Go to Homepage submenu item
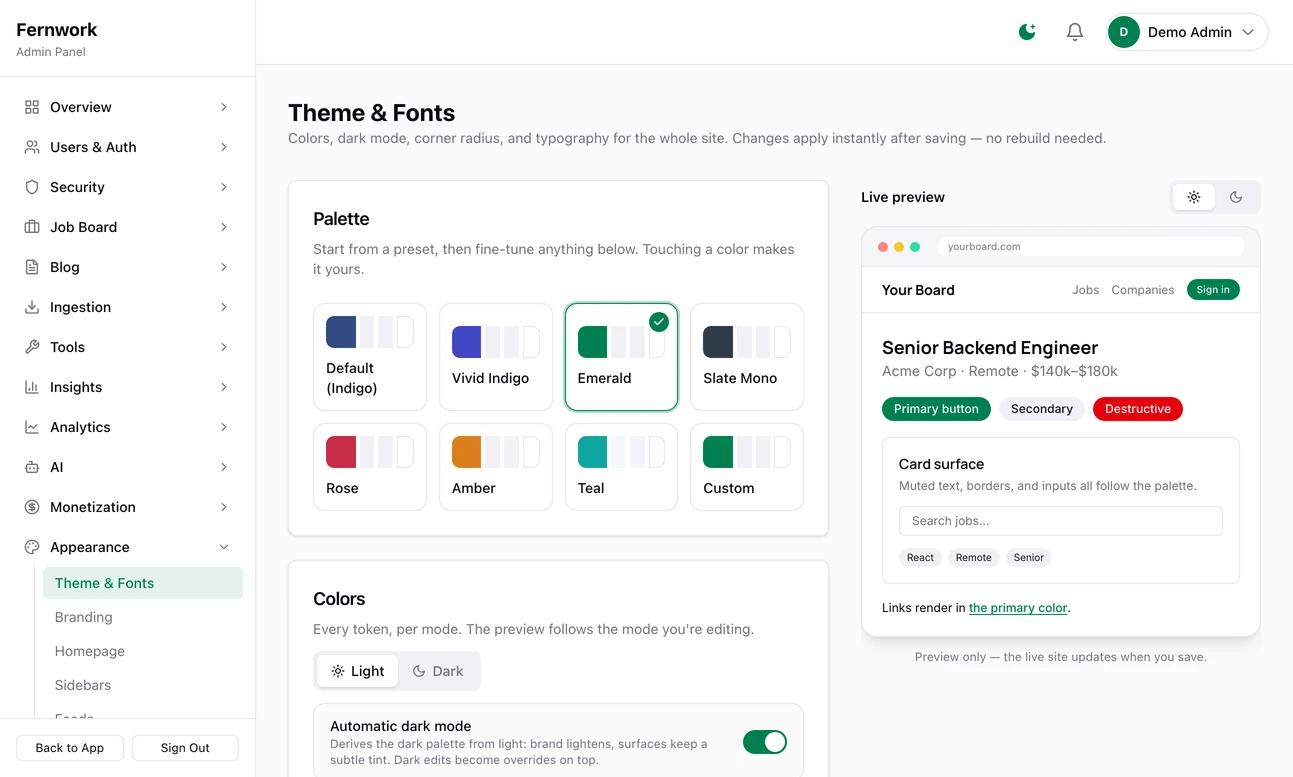Screen dimensions: 1293x777 click(x=143, y=651)
